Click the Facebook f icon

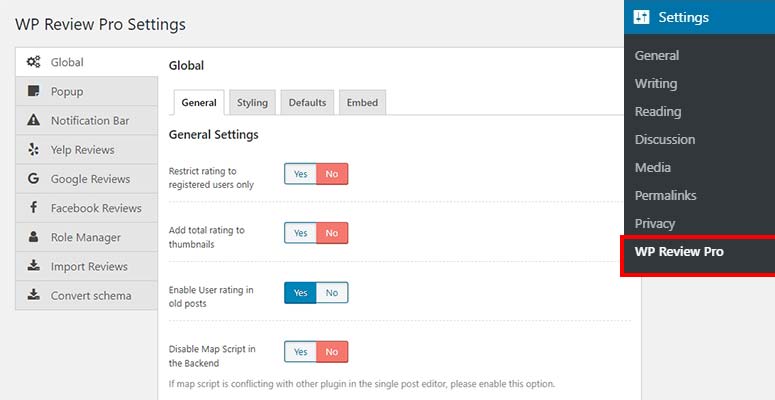click(x=33, y=207)
